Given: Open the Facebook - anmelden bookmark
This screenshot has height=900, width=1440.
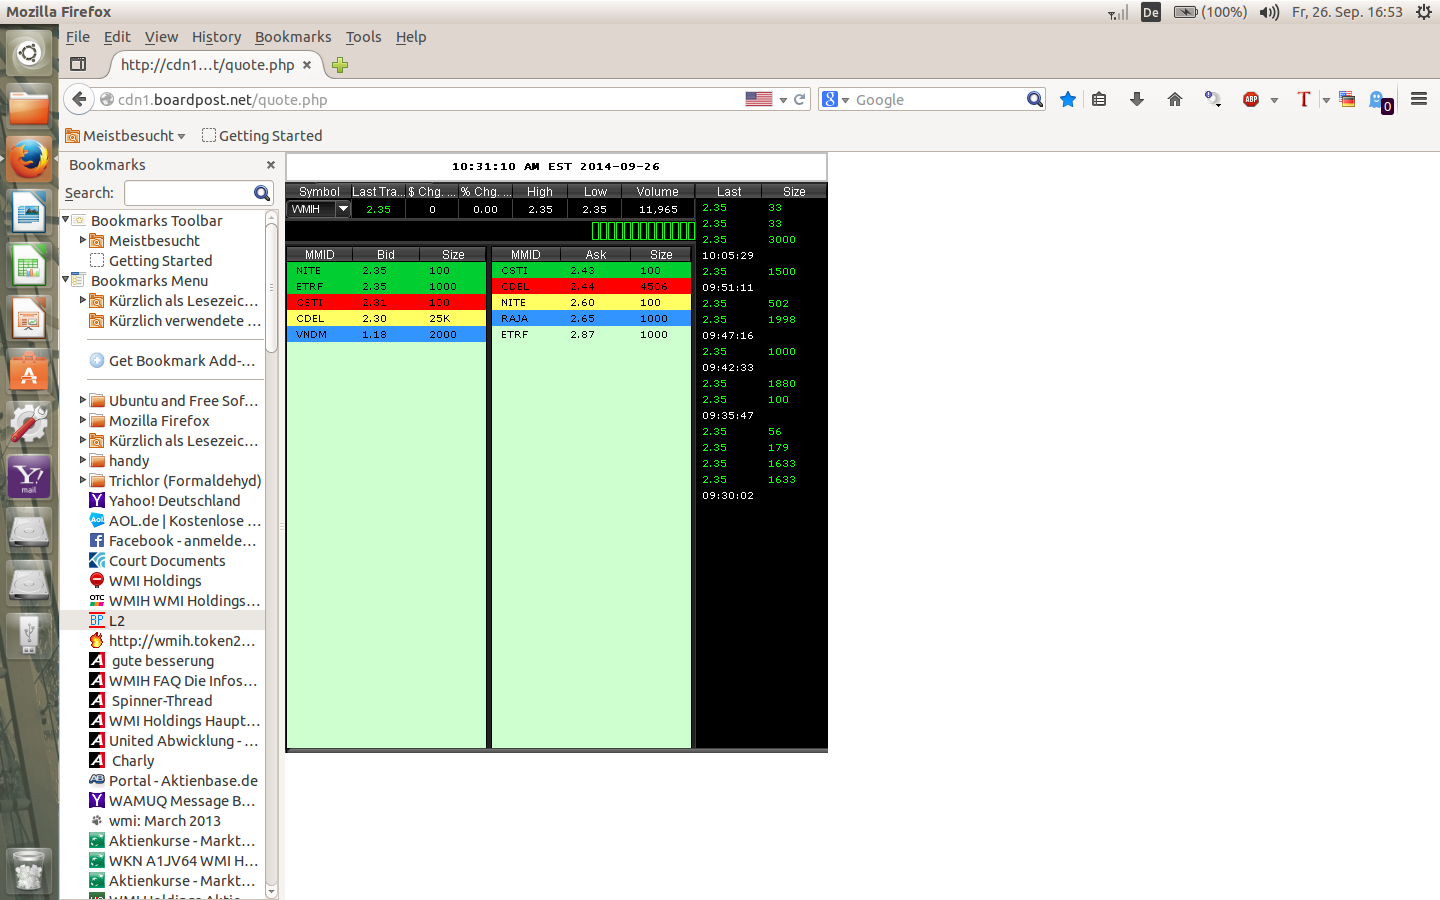Looking at the screenshot, I should tap(173, 540).
